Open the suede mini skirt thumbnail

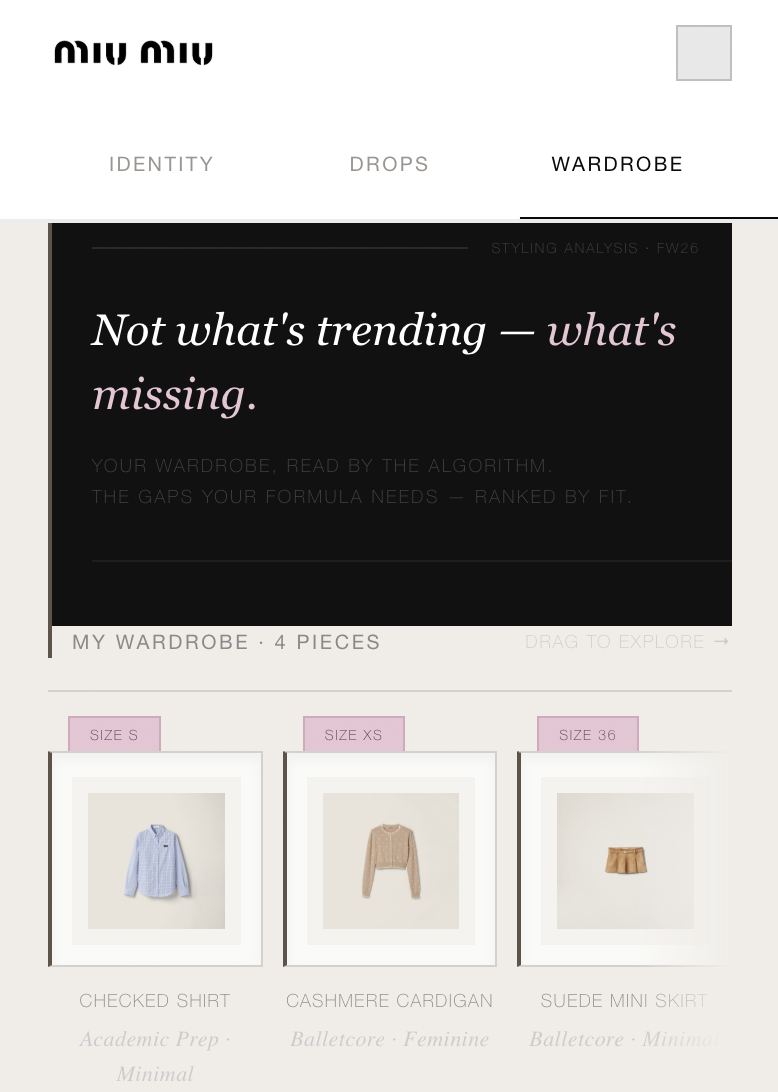point(625,860)
